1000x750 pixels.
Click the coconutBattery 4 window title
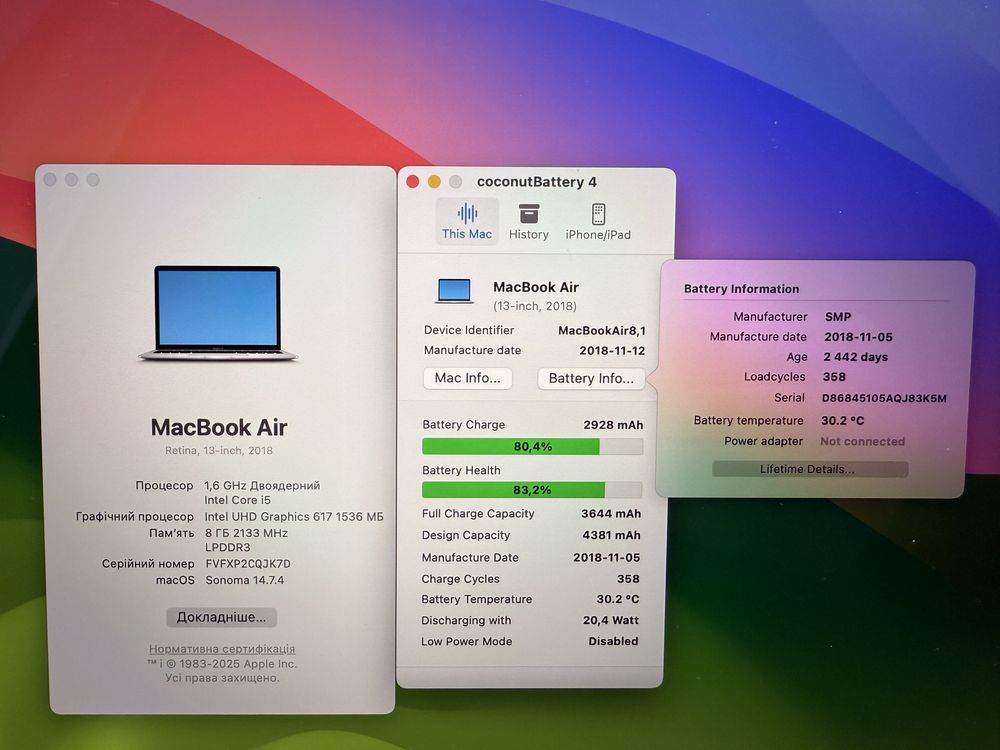(x=537, y=182)
